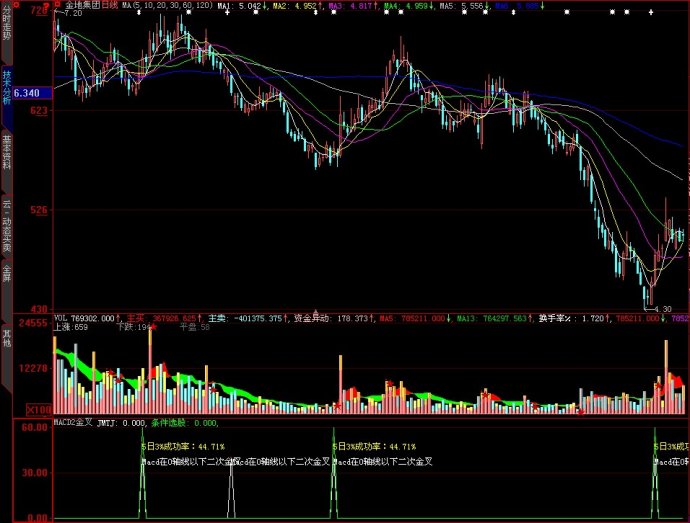The image size is (690, 523).
Task: Click the MACD2金叉 indicator name label
Action: (73, 423)
